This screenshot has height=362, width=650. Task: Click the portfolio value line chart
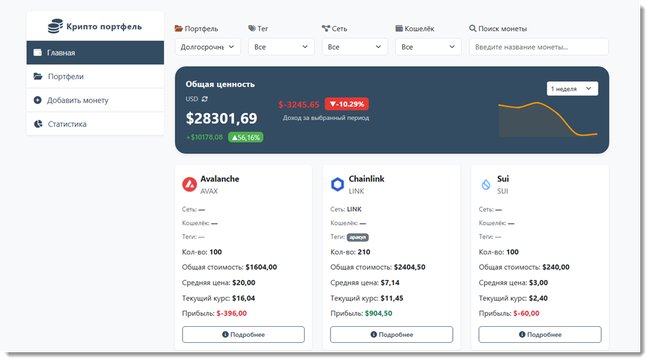[x=548, y=119]
